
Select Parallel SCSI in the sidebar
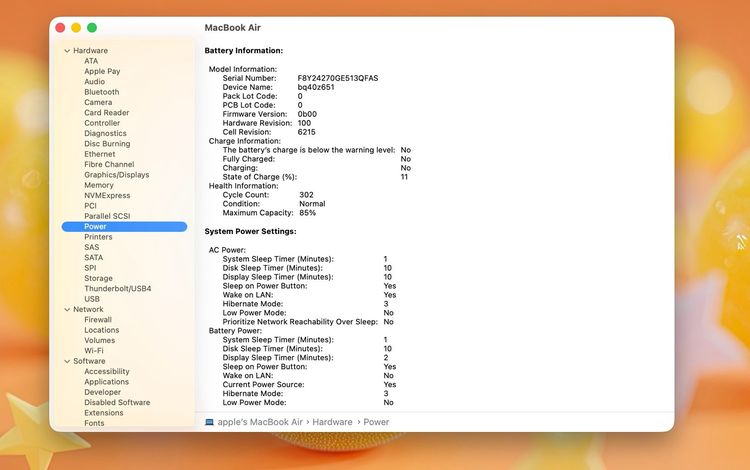(107, 217)
